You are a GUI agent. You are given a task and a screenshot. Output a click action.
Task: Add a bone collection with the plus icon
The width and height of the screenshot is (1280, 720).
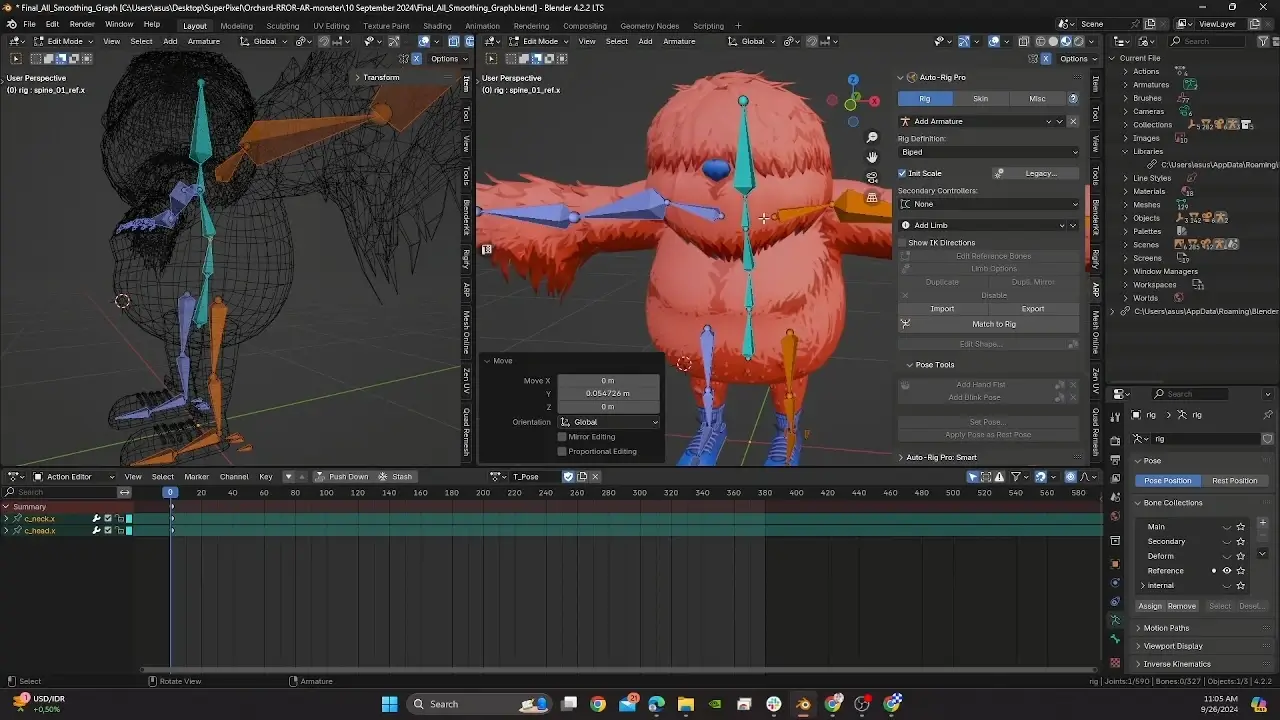[1262, 523]
